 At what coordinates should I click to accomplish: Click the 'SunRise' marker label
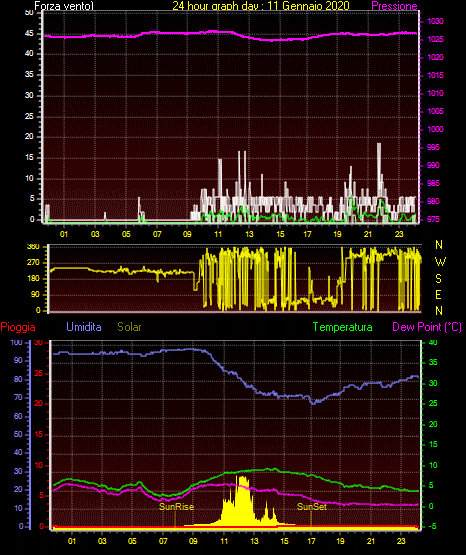pyautogui.click(x=176, y=507)
